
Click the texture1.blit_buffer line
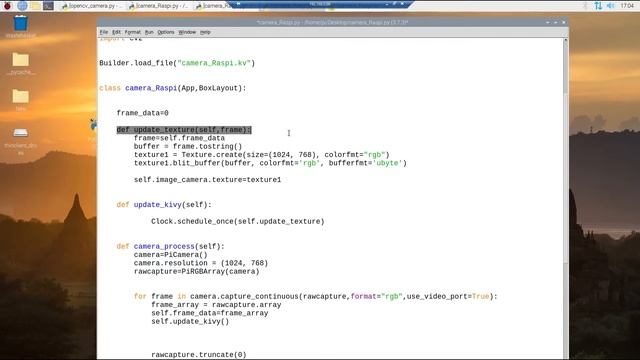pos(270,163)
